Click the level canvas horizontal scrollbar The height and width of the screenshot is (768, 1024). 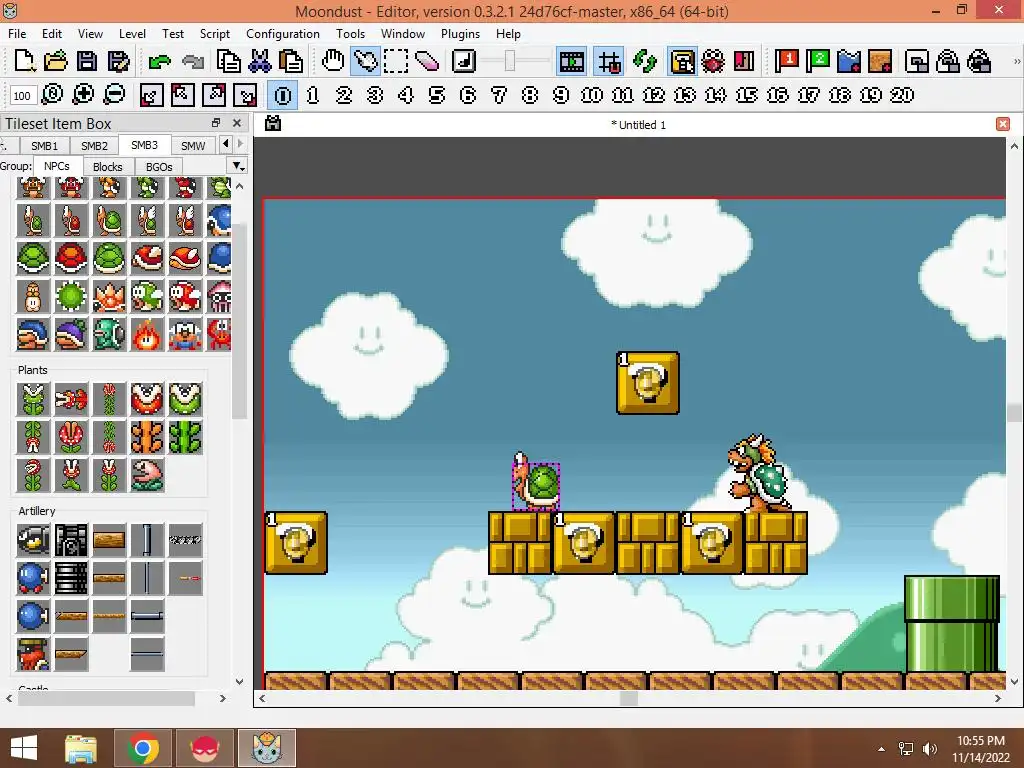(x=630, y=698)
